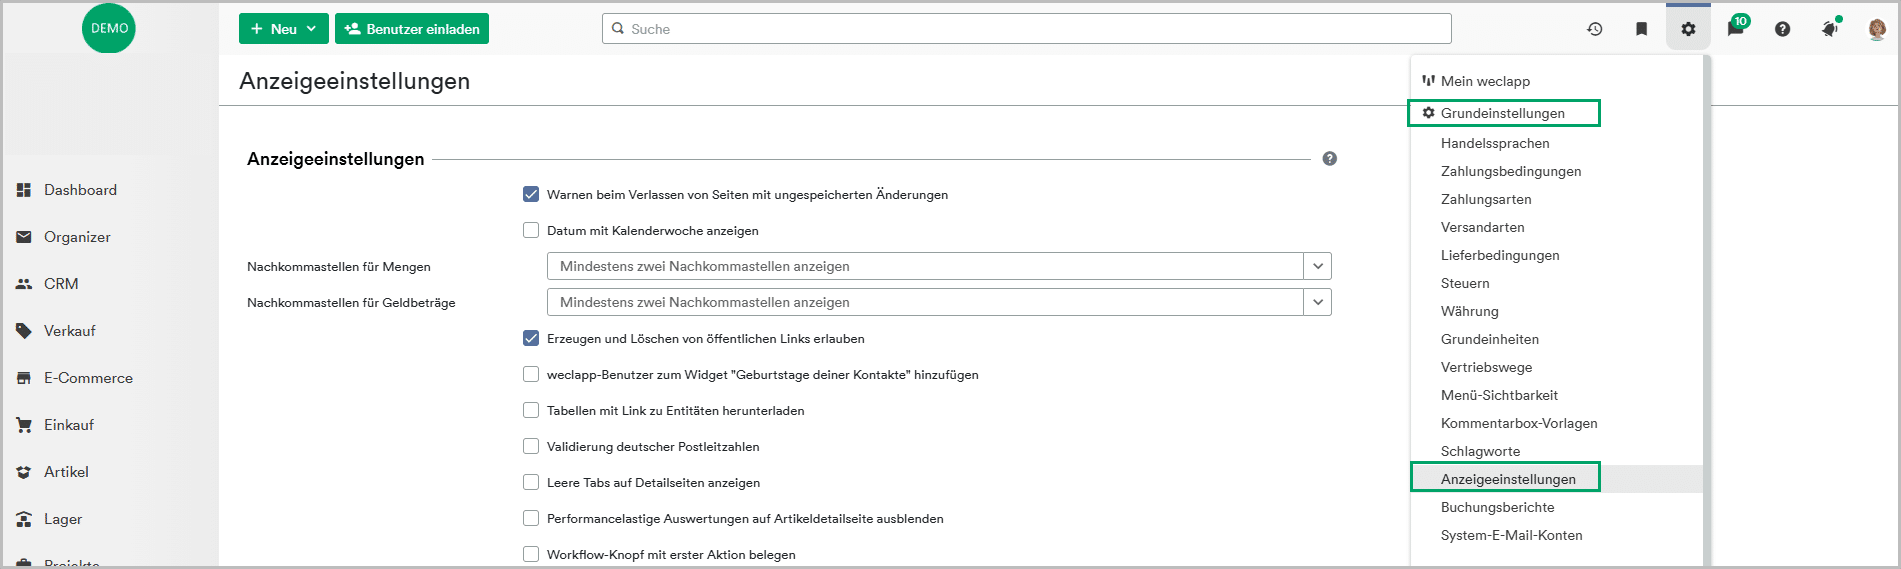Check Leere Tabs auf Detailseiten anzeigen
Image resolution: width=1901 pixels, height=569 pixels.
[x=531, y=482]
